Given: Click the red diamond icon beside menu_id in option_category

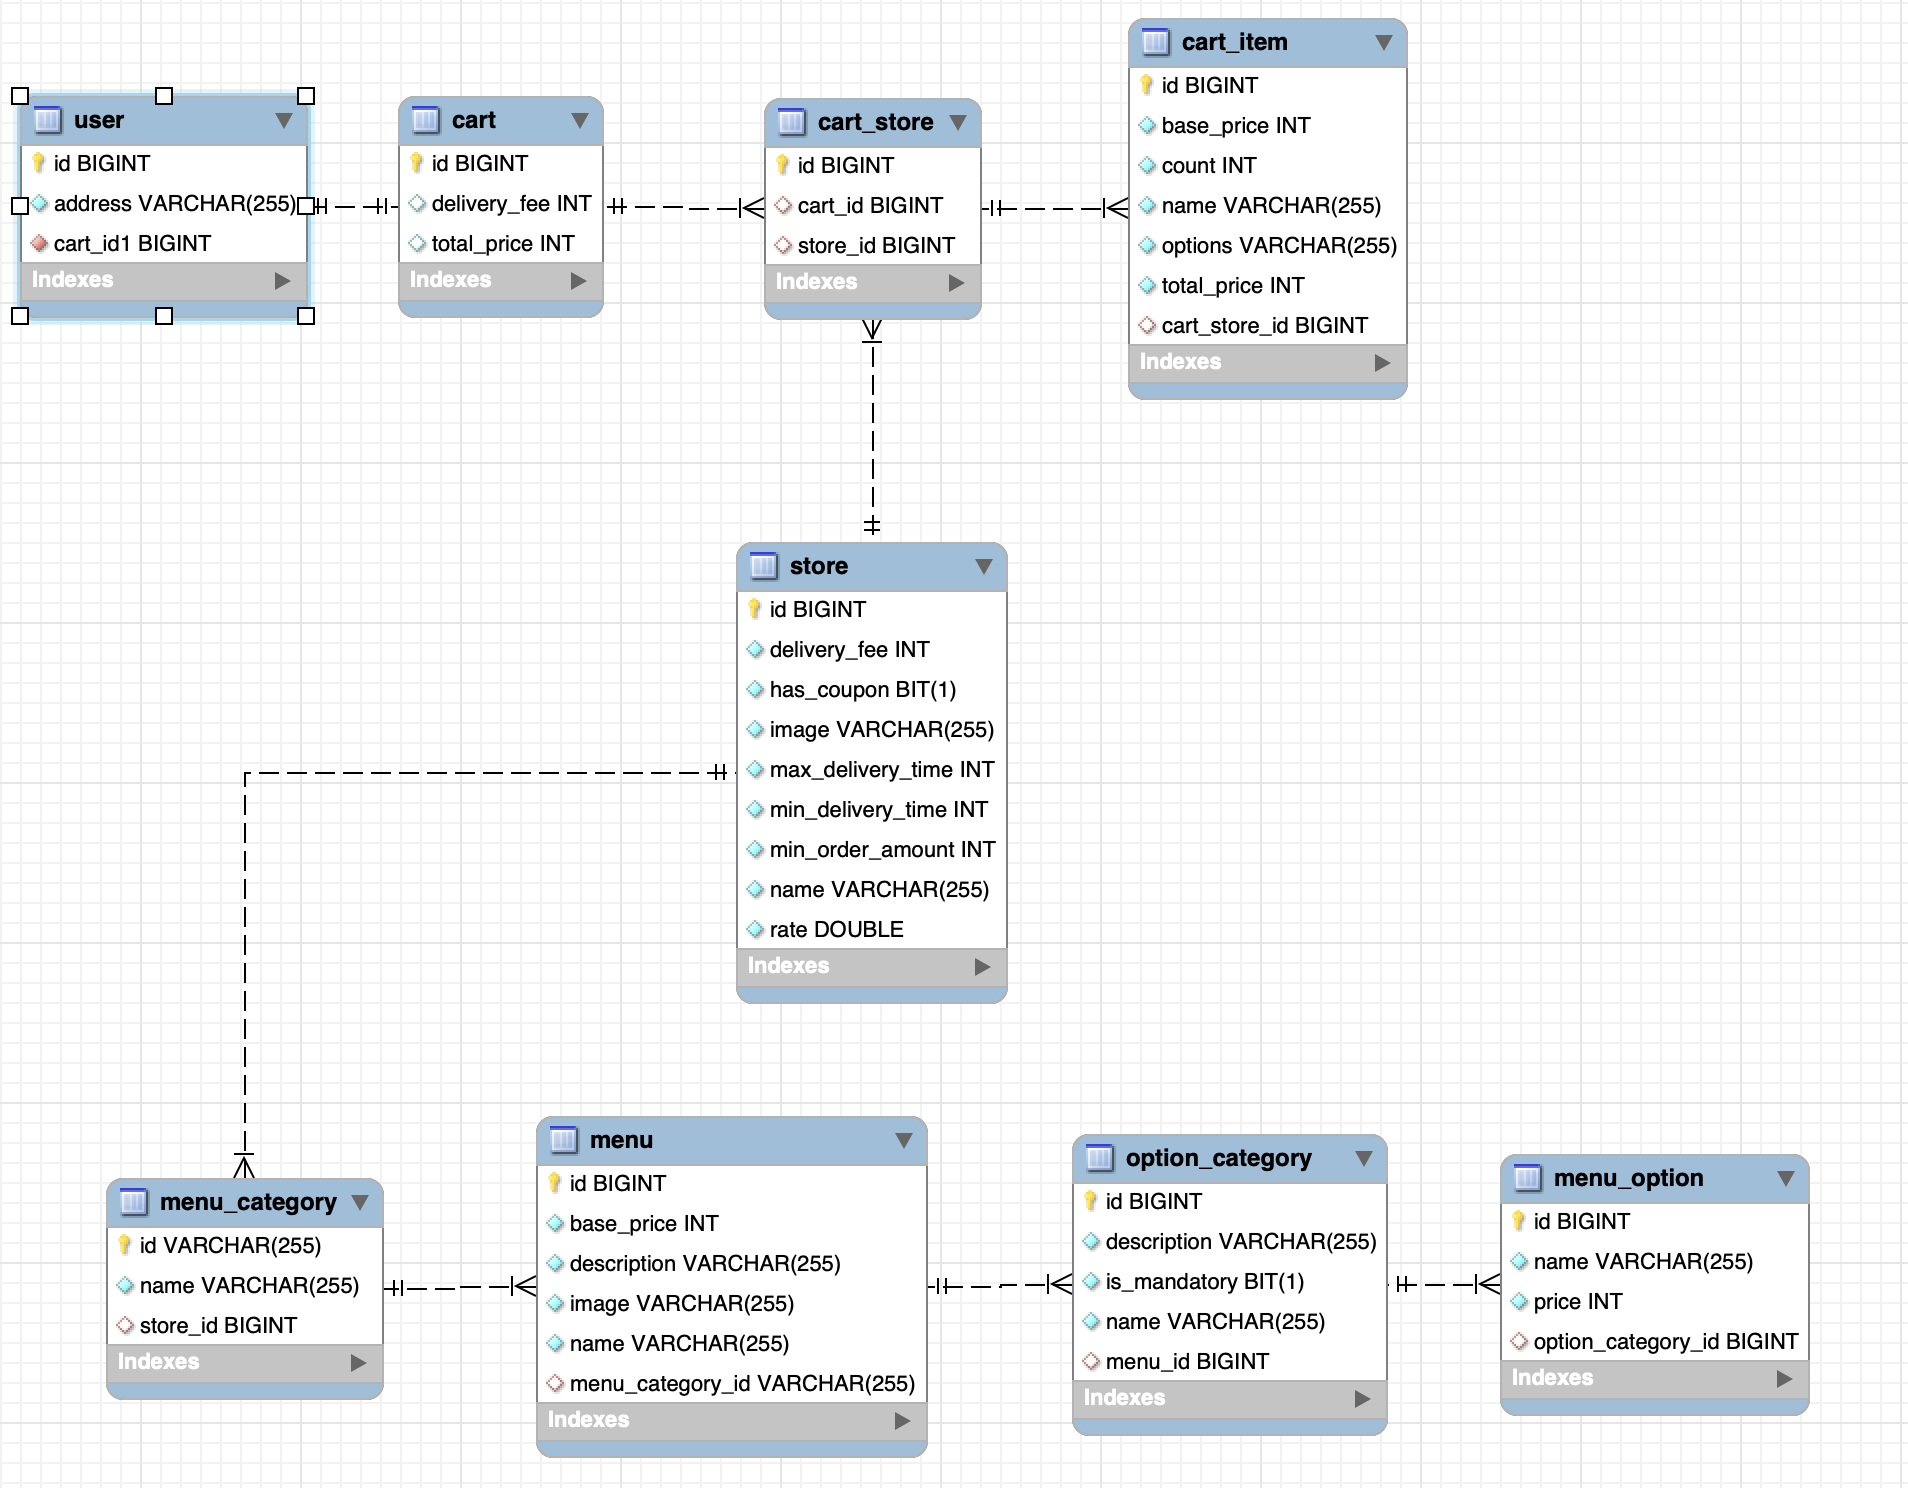Looking at the screenshot, I should coord(1092,1360).
